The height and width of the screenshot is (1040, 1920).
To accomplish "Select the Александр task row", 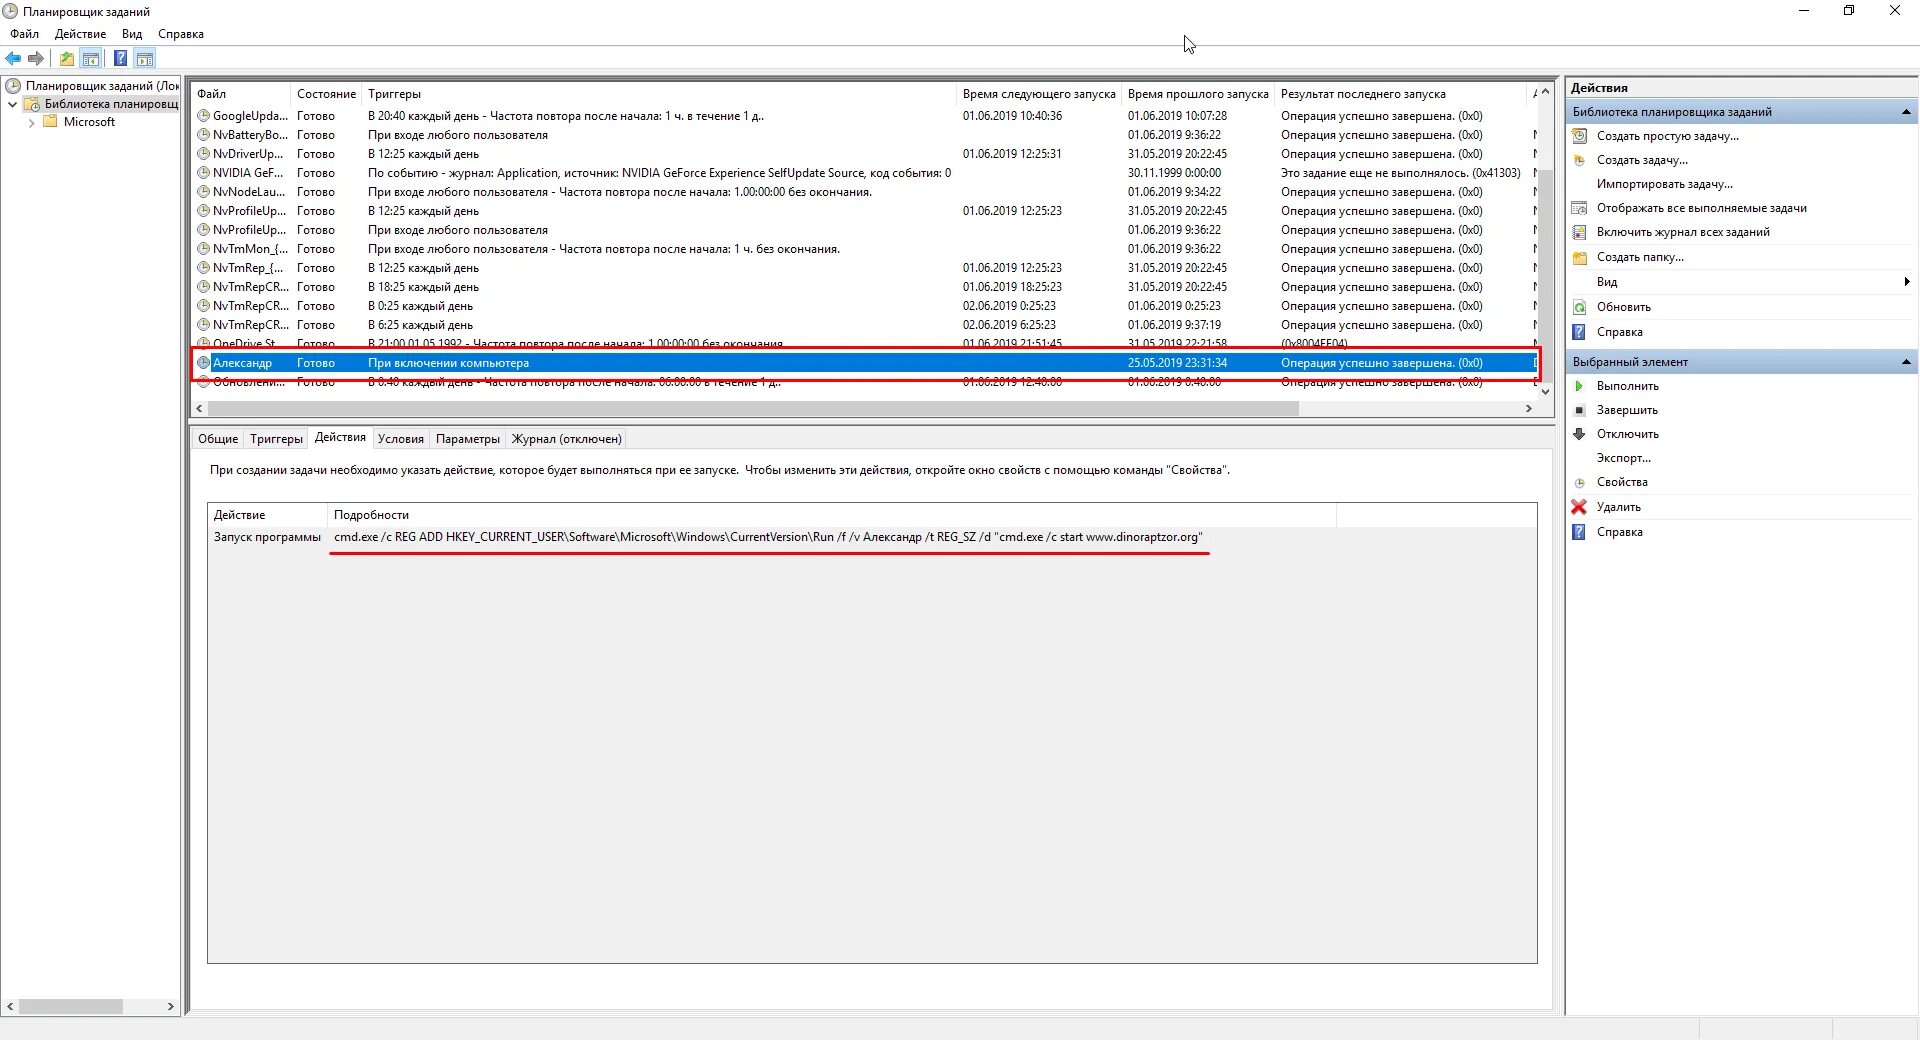I will pos(865,363).
